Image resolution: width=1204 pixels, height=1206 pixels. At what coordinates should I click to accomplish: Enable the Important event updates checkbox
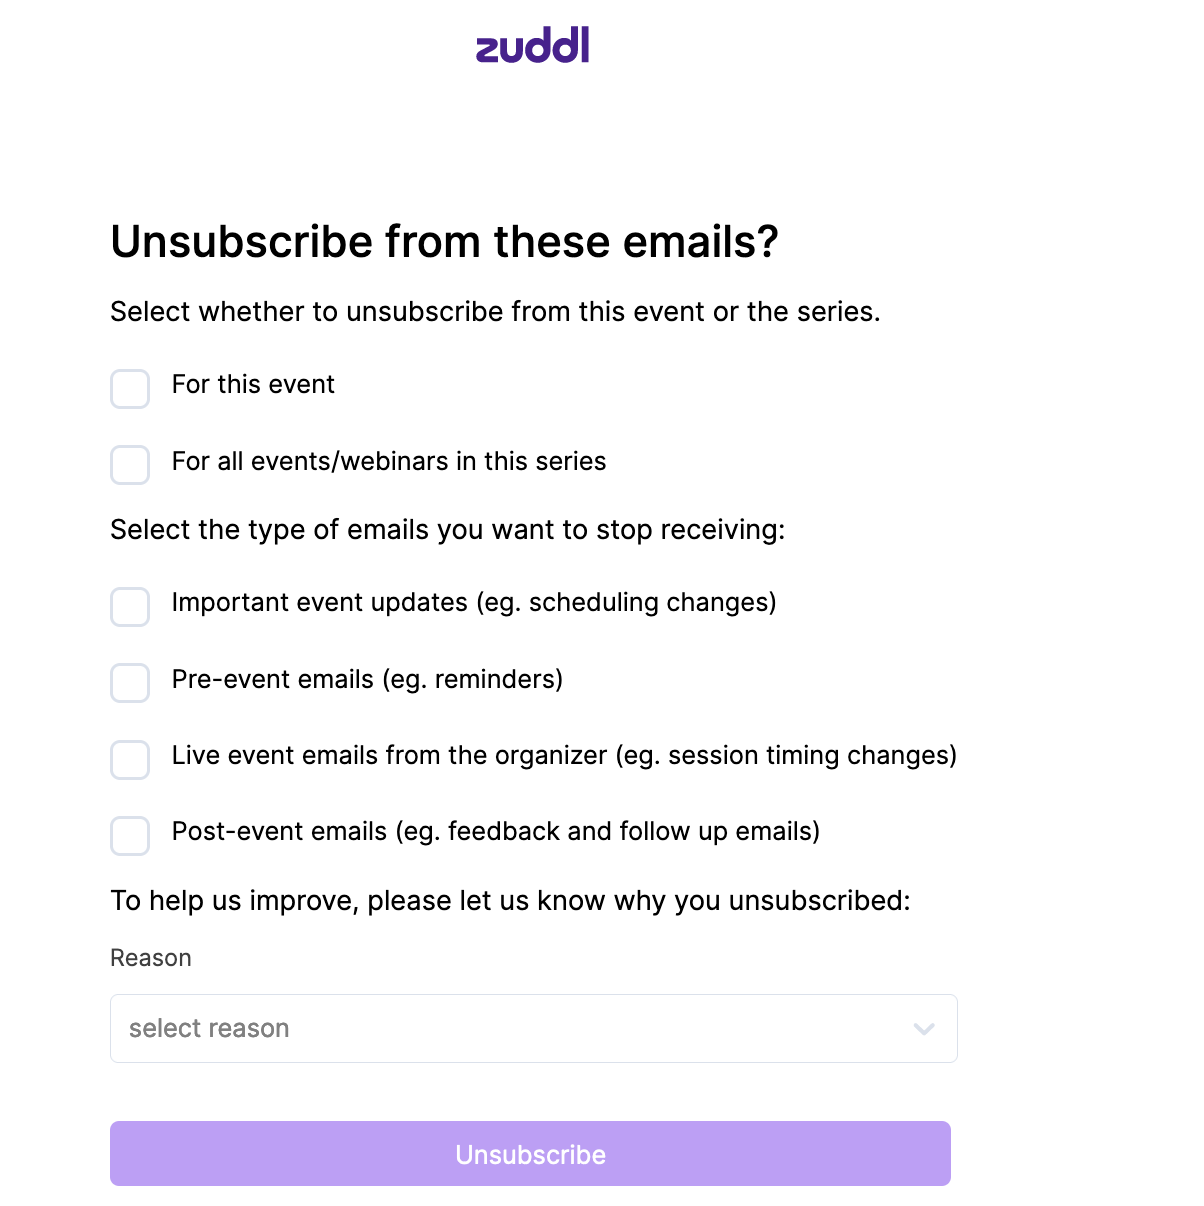[130, 607]
